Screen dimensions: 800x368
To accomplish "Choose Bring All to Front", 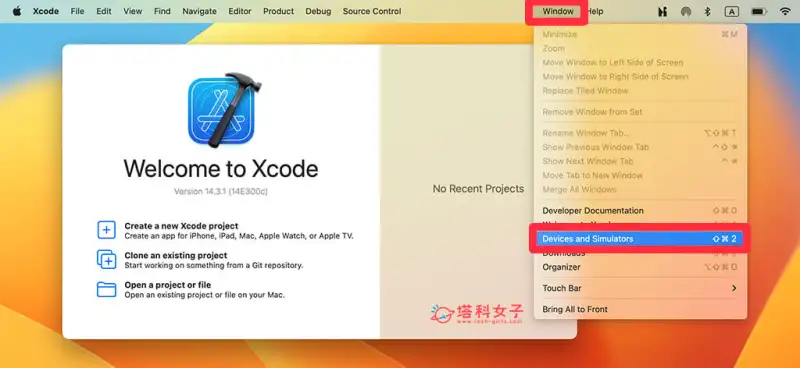I will point(641,309).
